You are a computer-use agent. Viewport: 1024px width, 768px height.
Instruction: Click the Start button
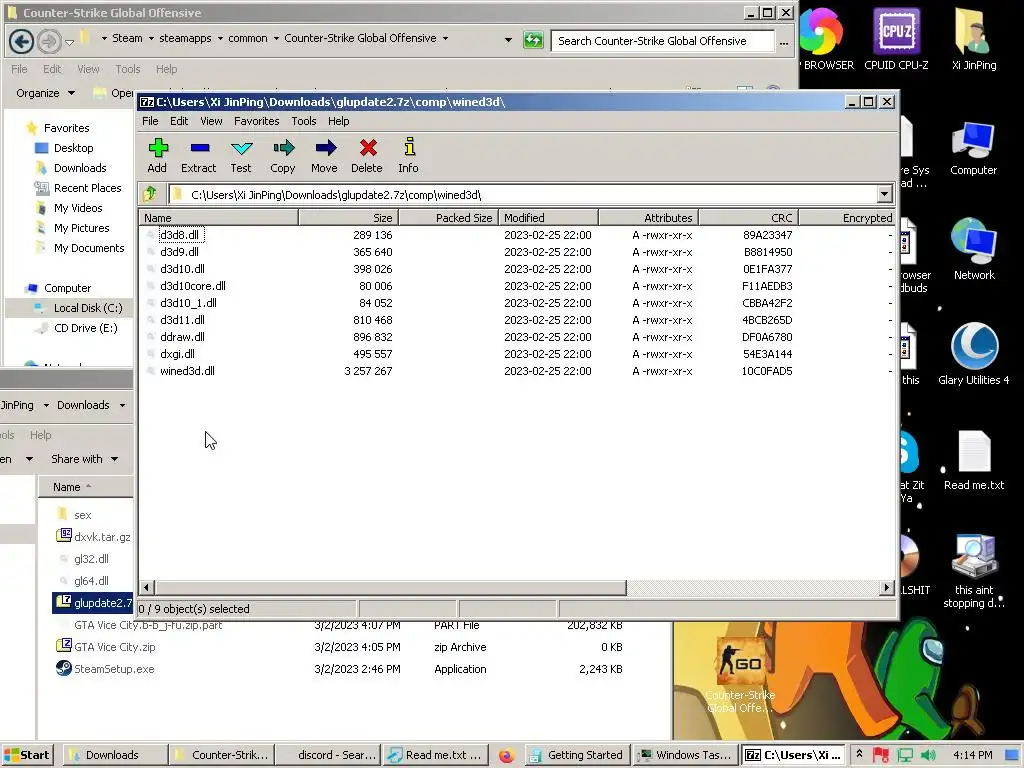27,755
